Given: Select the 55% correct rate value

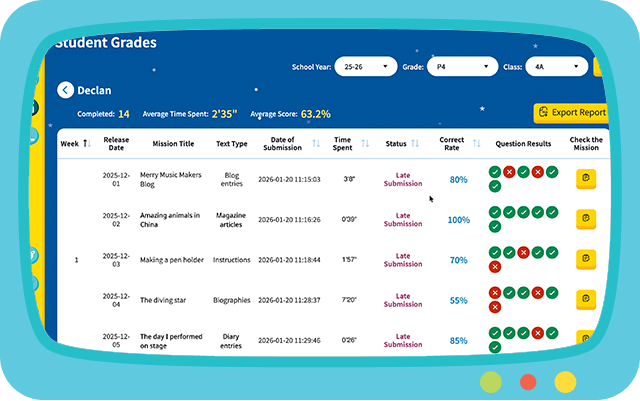Looking at the screenshot, I should (x=458, y=301).
